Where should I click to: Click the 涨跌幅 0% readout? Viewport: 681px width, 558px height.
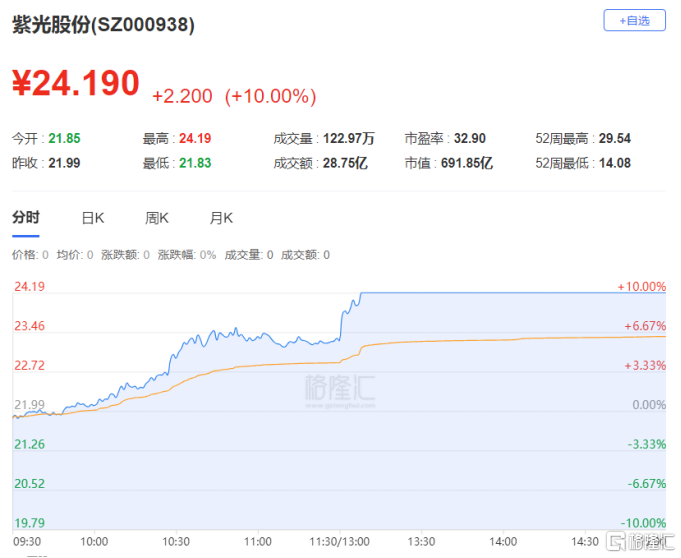(187, 255)
